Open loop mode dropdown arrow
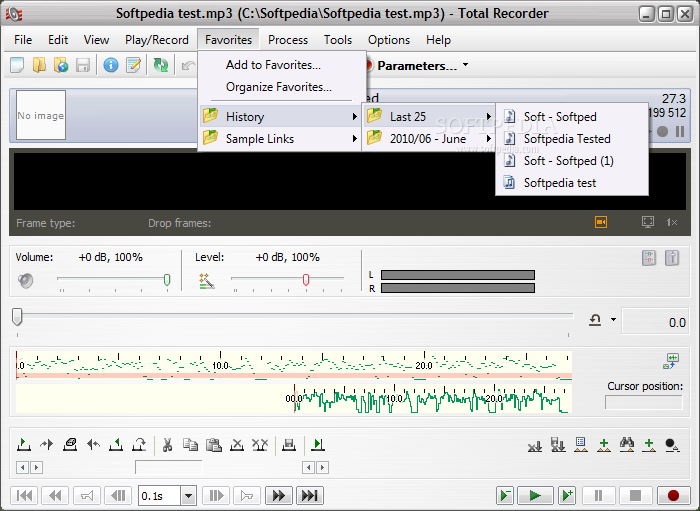 pos(613,320)
